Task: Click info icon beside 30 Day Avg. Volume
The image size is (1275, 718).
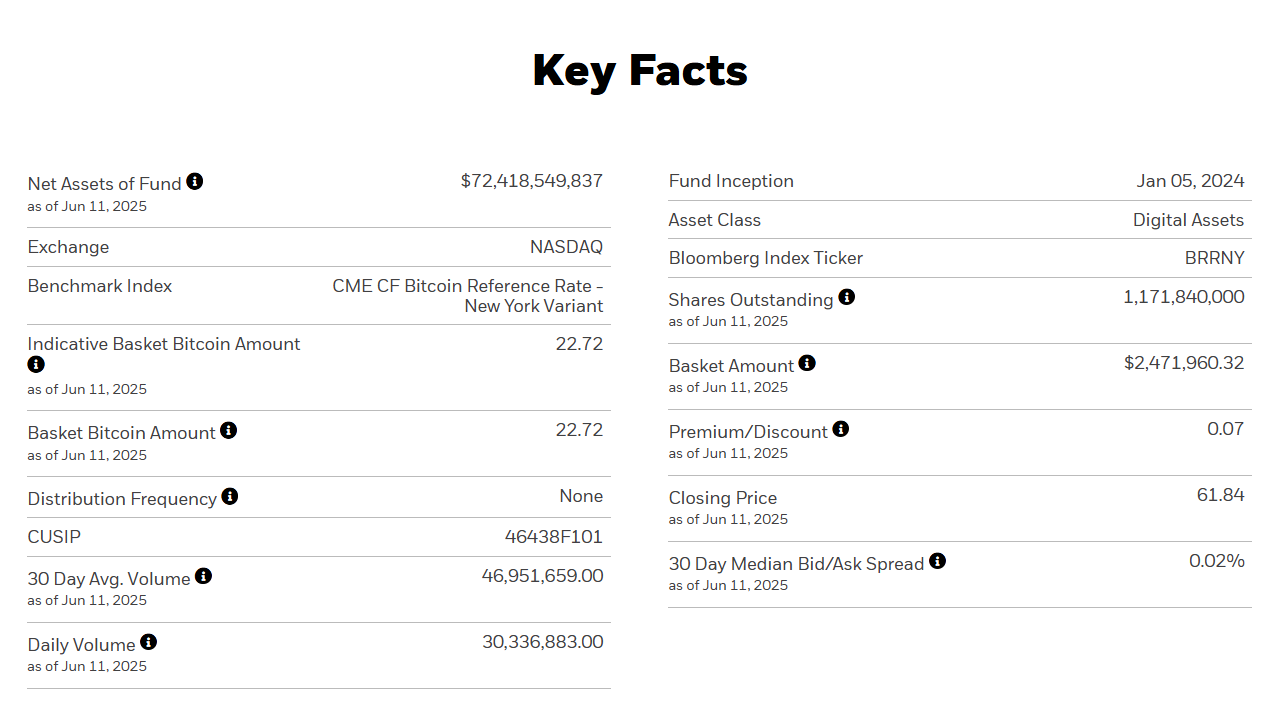Action: click(x=203, y=577)
